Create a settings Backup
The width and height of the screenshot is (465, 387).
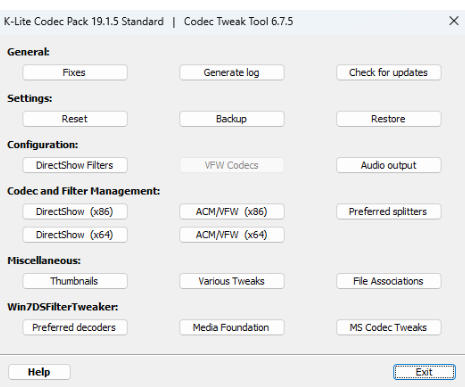(x=232, y=119)
